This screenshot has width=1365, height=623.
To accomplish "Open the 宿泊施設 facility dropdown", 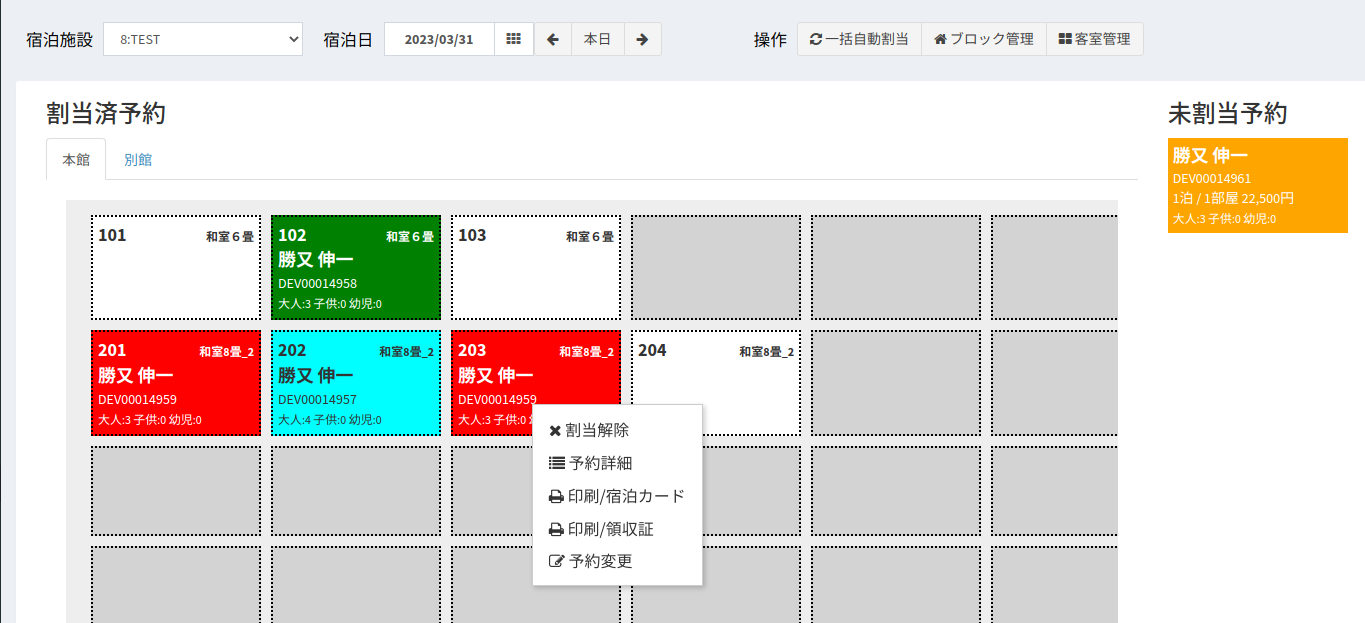I will (203, 39).
